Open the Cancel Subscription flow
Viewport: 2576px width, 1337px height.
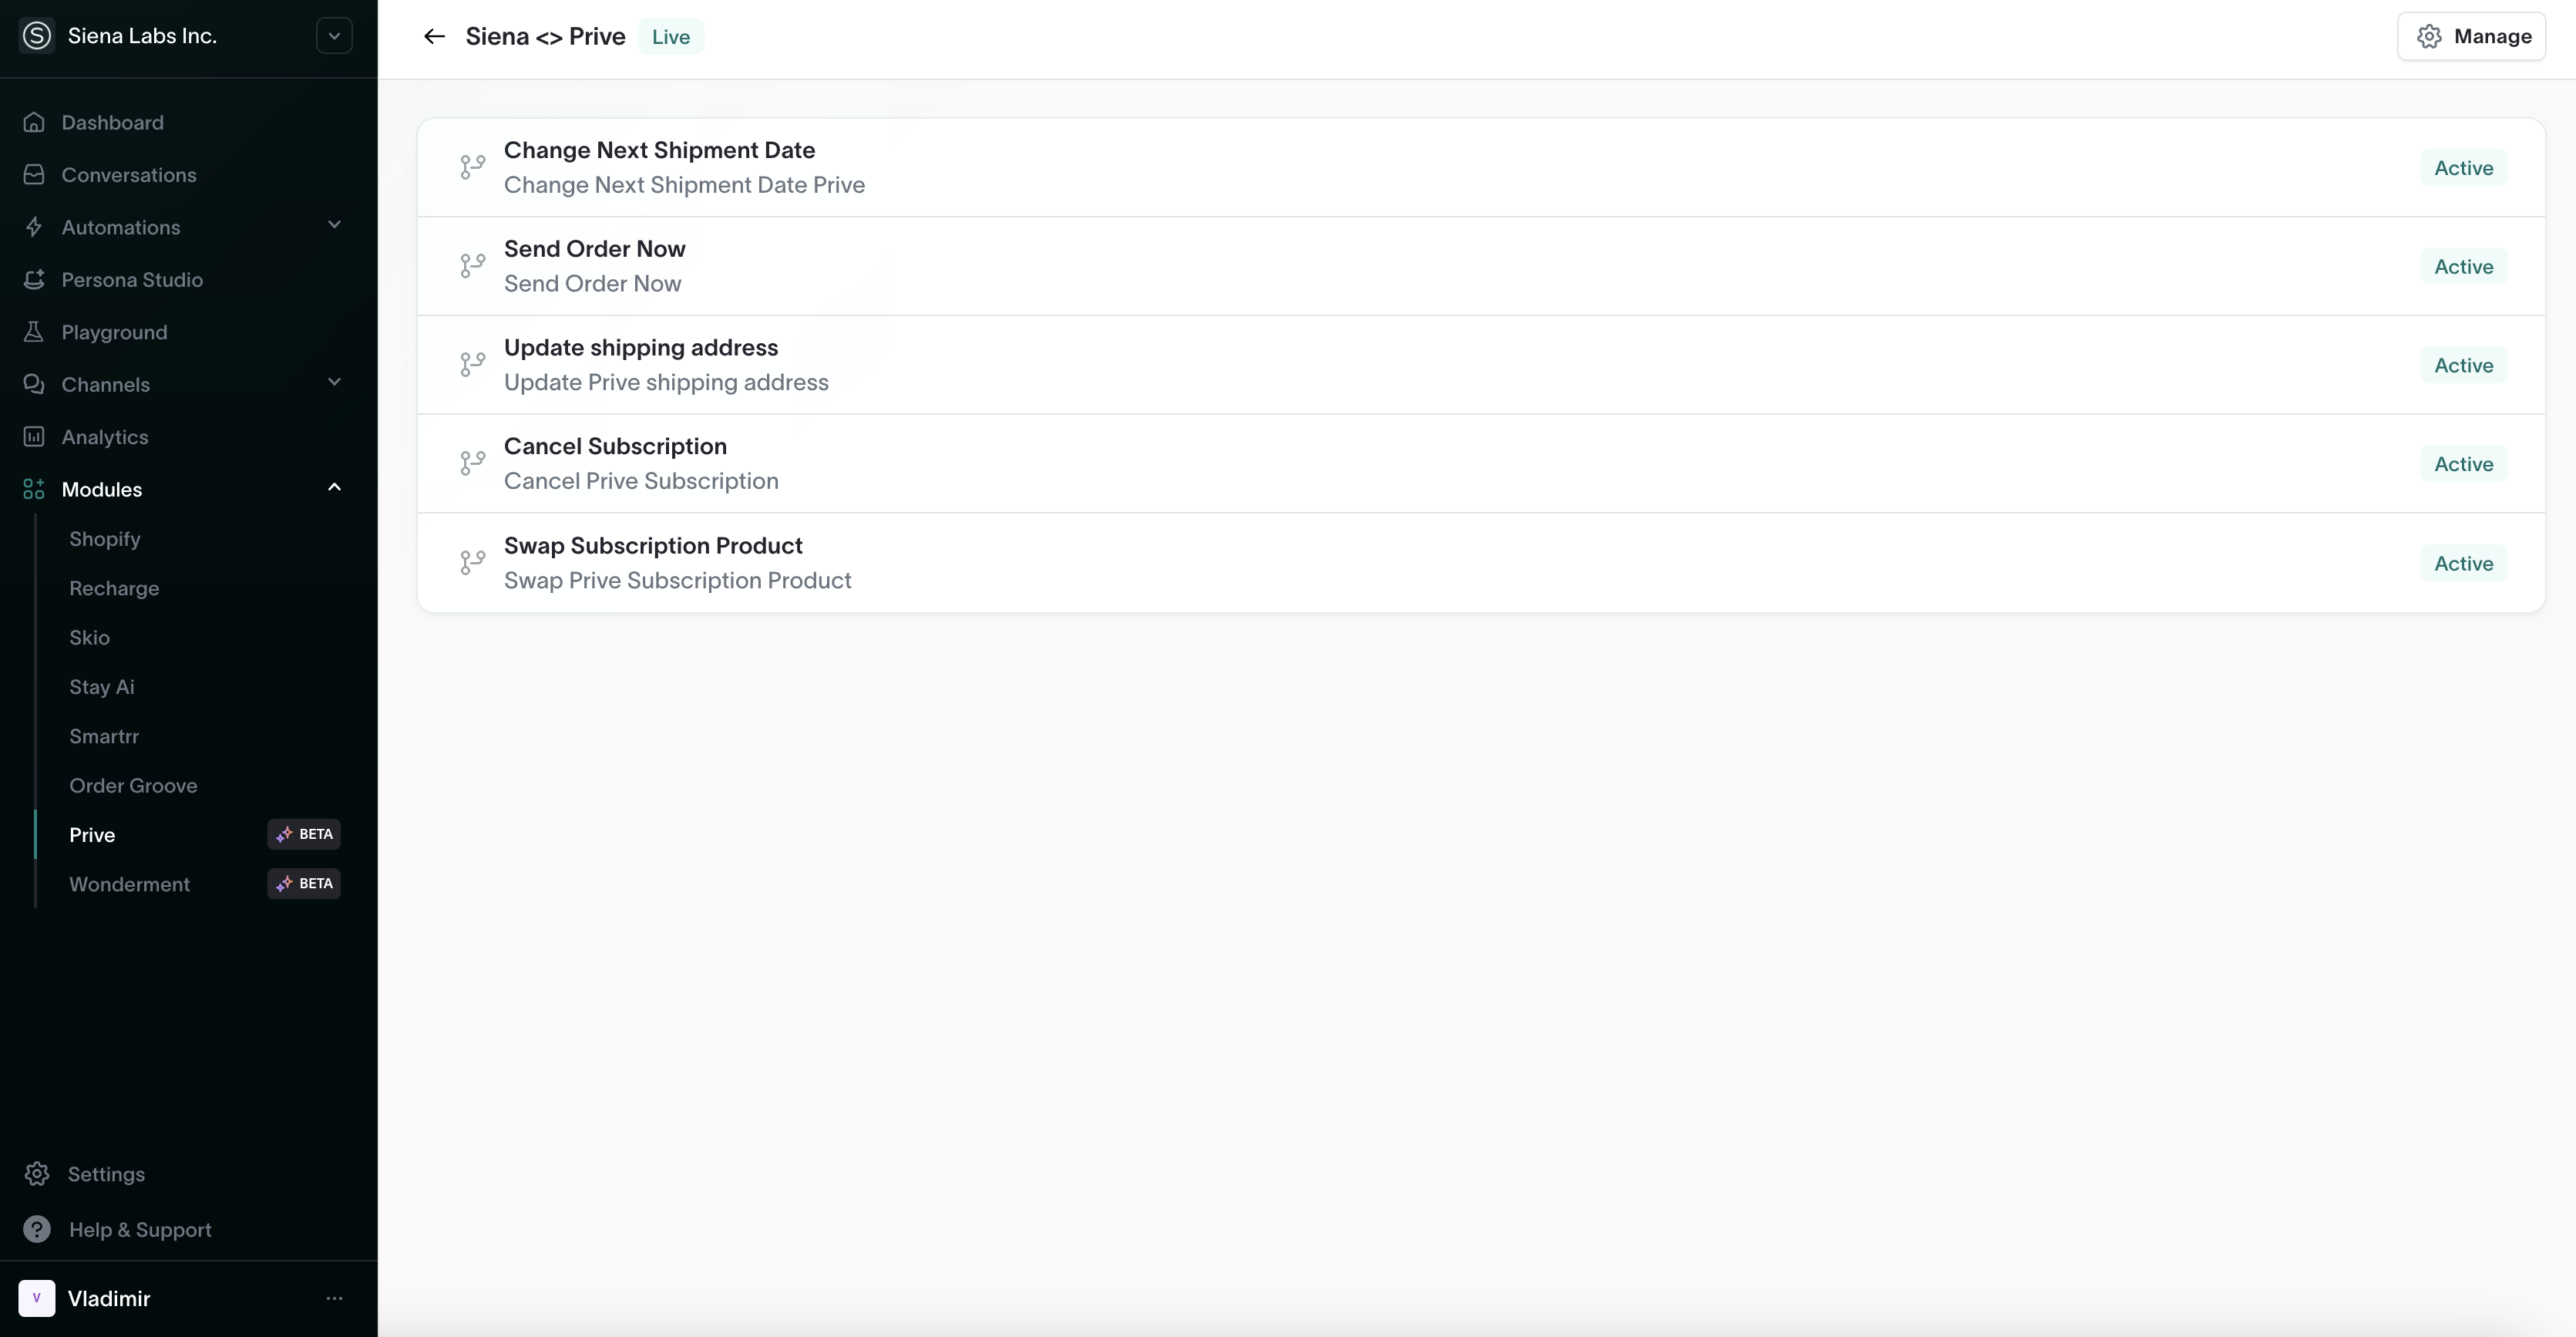click(x=1481, y=464)
